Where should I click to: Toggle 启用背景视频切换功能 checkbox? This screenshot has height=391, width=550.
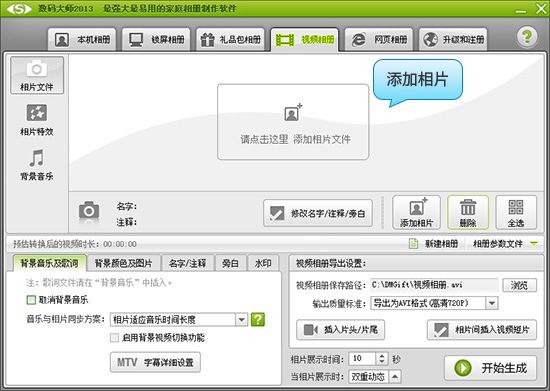(114, 337)
